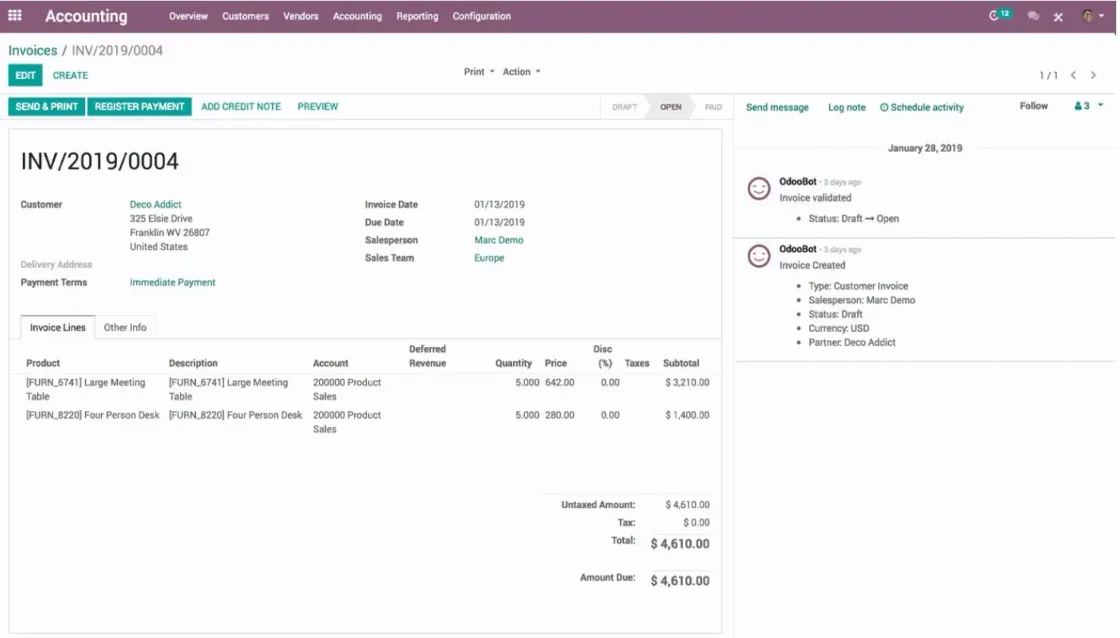Click Add Credit Note button
1120x638 pixels.
[241, 106]
